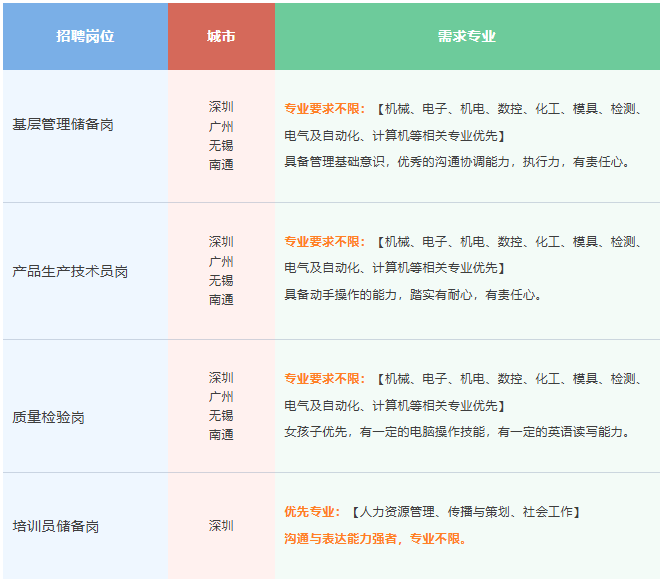
Task: Click 电气及自动化 line in 质量检验岗 row
Action: click(395, 406)
